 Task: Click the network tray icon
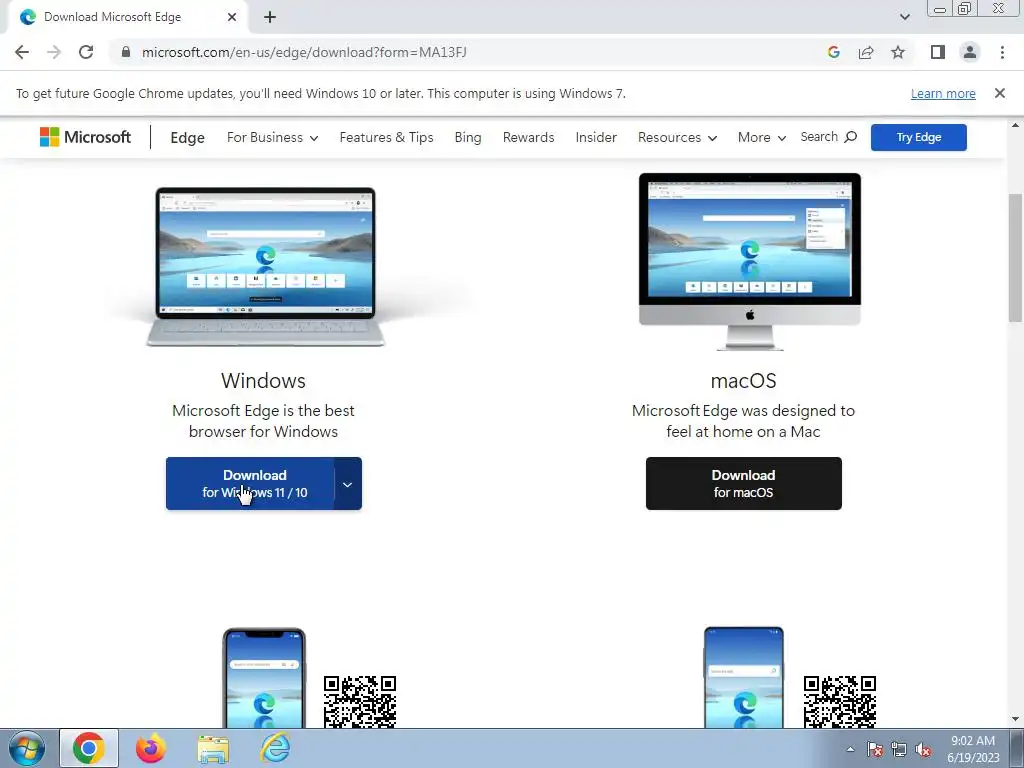(899, 749)
